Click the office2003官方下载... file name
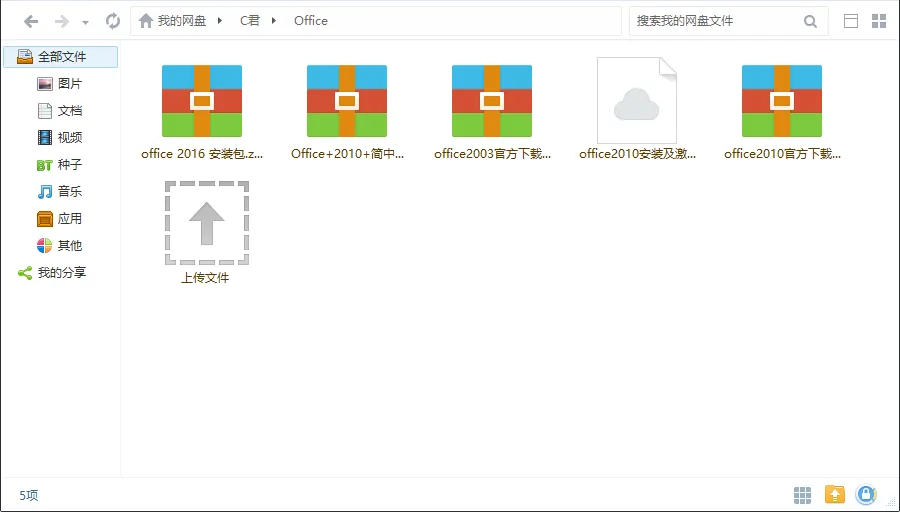Viewport: 900px width, 512px height. tap(492, 154)
